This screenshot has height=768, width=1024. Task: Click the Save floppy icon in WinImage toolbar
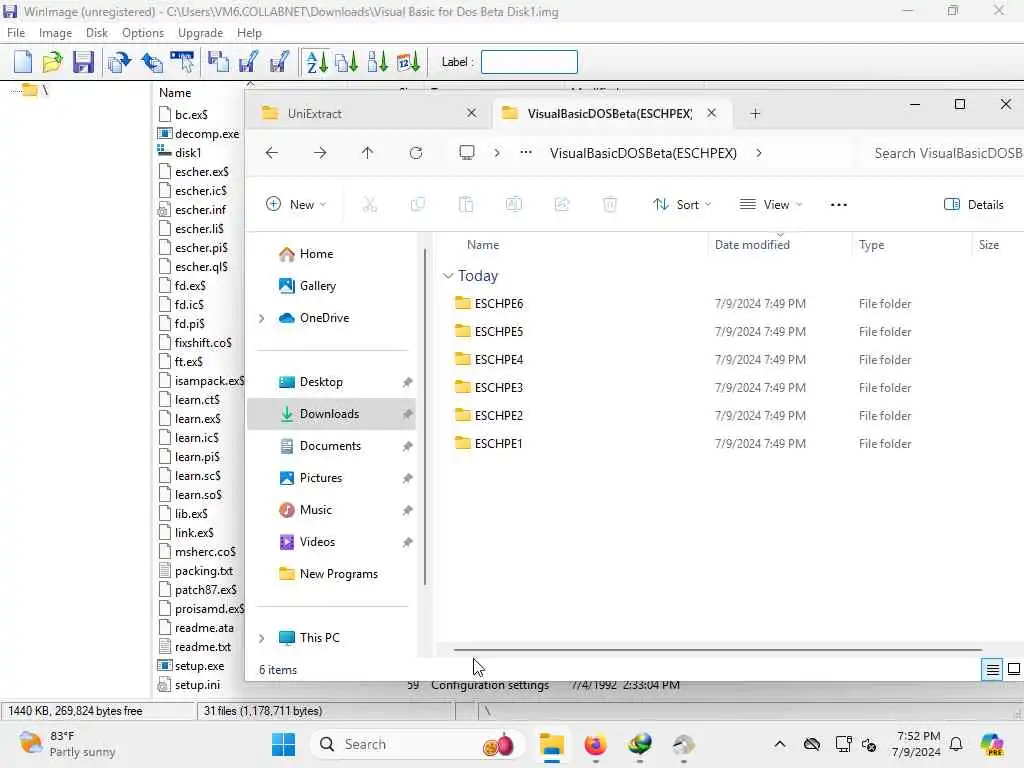[x=83, y=62]
